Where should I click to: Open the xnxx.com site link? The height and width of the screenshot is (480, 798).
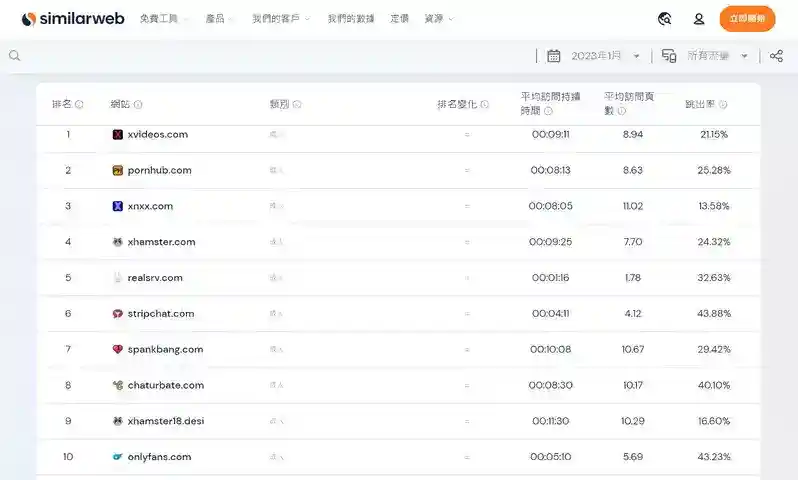pos(150,206)
